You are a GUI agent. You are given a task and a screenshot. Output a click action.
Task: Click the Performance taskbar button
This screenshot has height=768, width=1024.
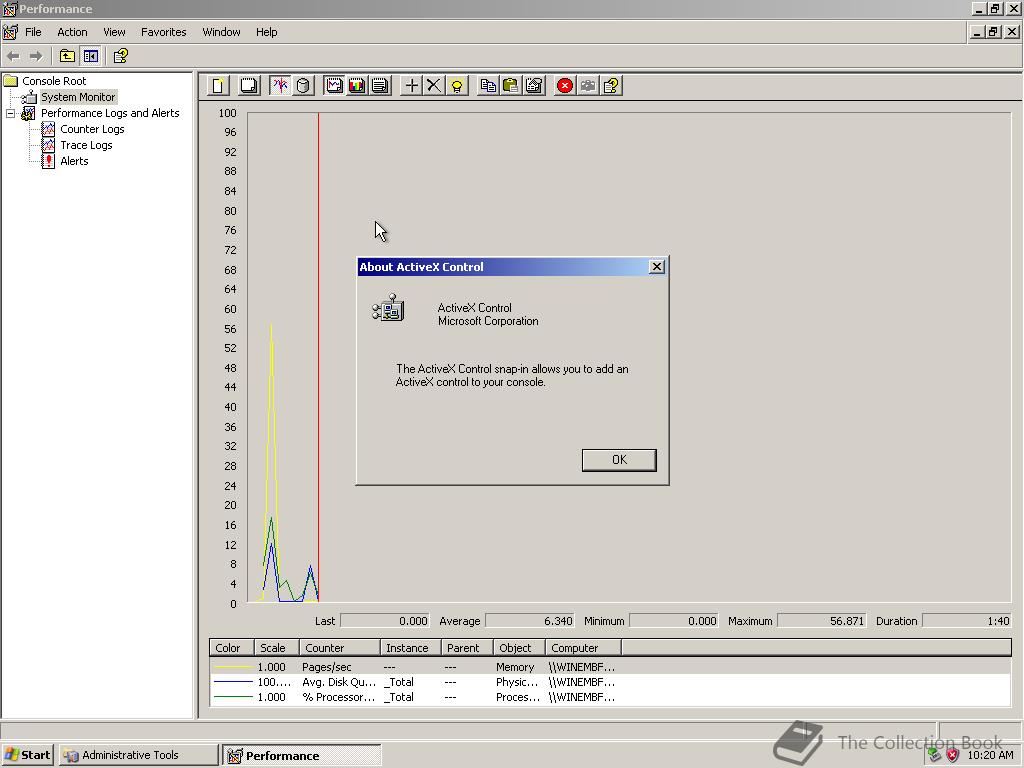[301, 755]
